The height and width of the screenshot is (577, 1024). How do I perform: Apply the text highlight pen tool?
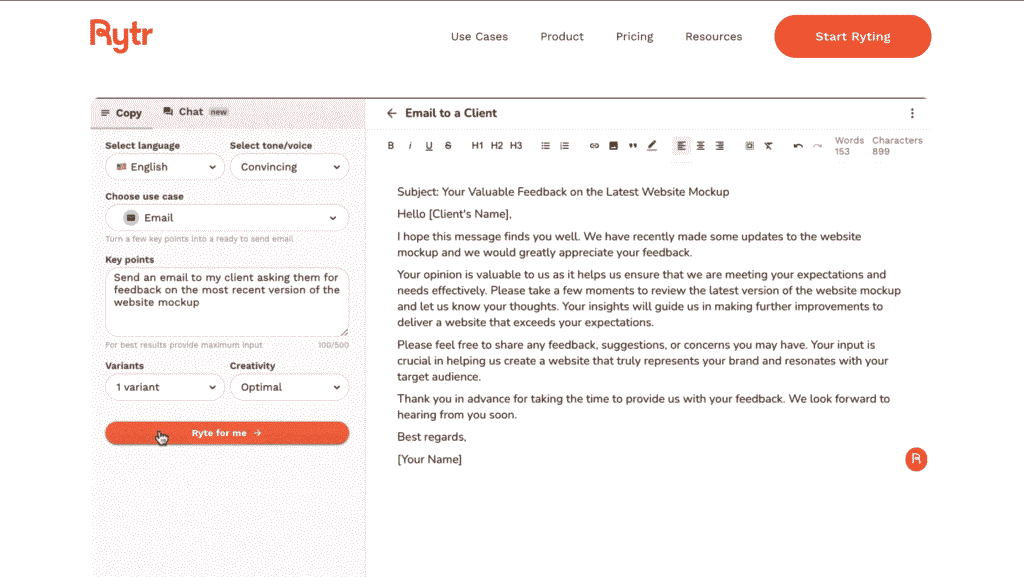pos(651,146)
